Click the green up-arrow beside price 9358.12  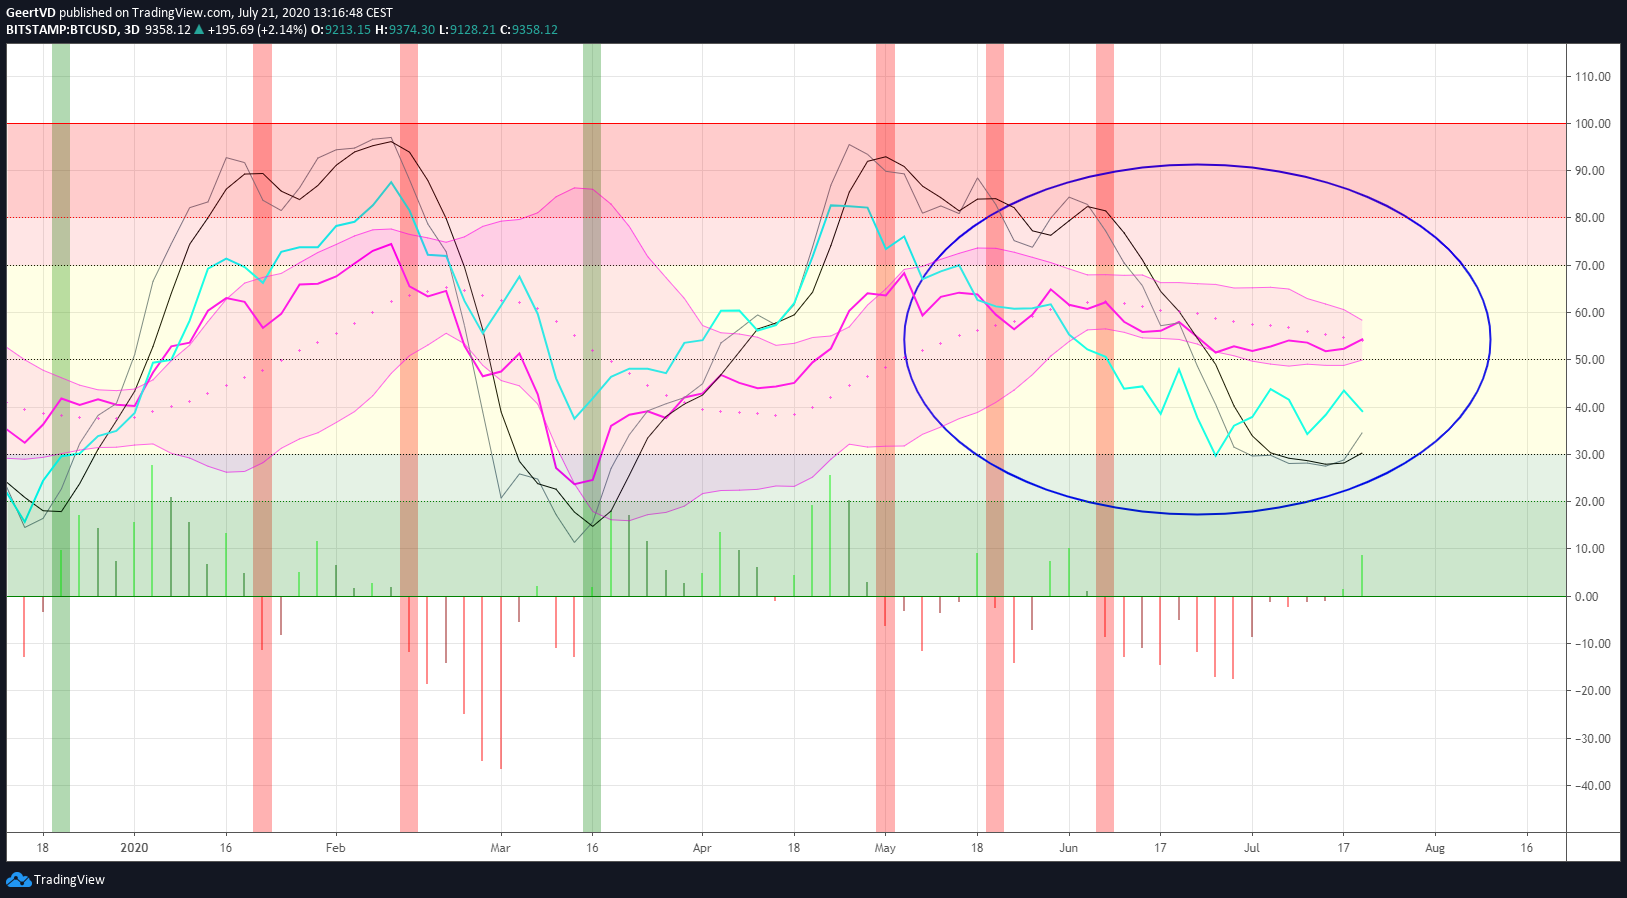click(199, 29)
